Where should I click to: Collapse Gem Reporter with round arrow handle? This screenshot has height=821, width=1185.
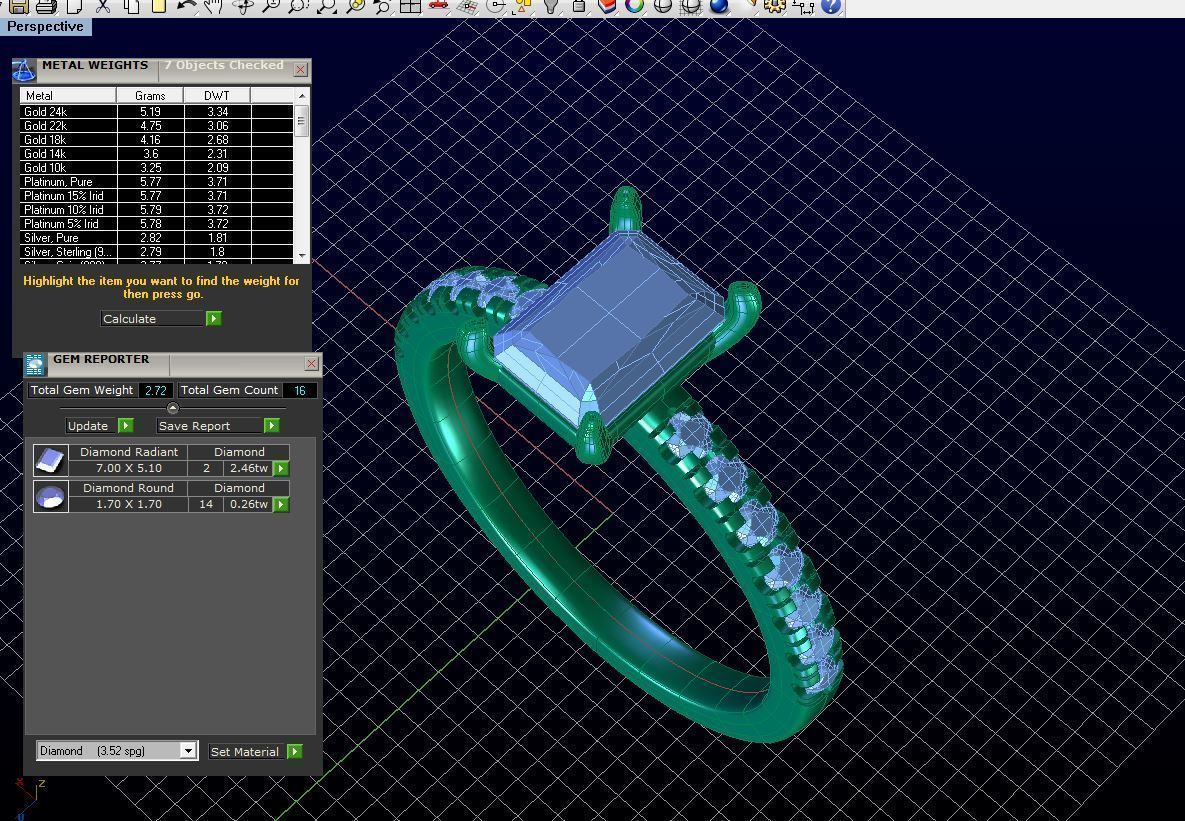[172, 408]
